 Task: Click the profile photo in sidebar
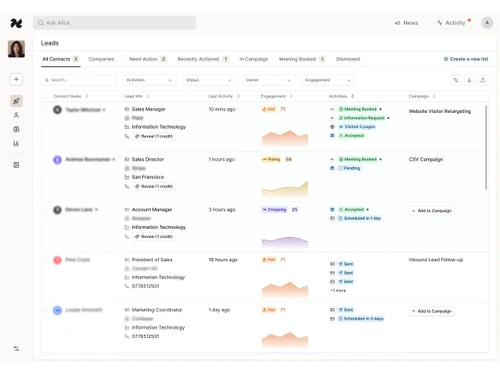tap(16, 49)
